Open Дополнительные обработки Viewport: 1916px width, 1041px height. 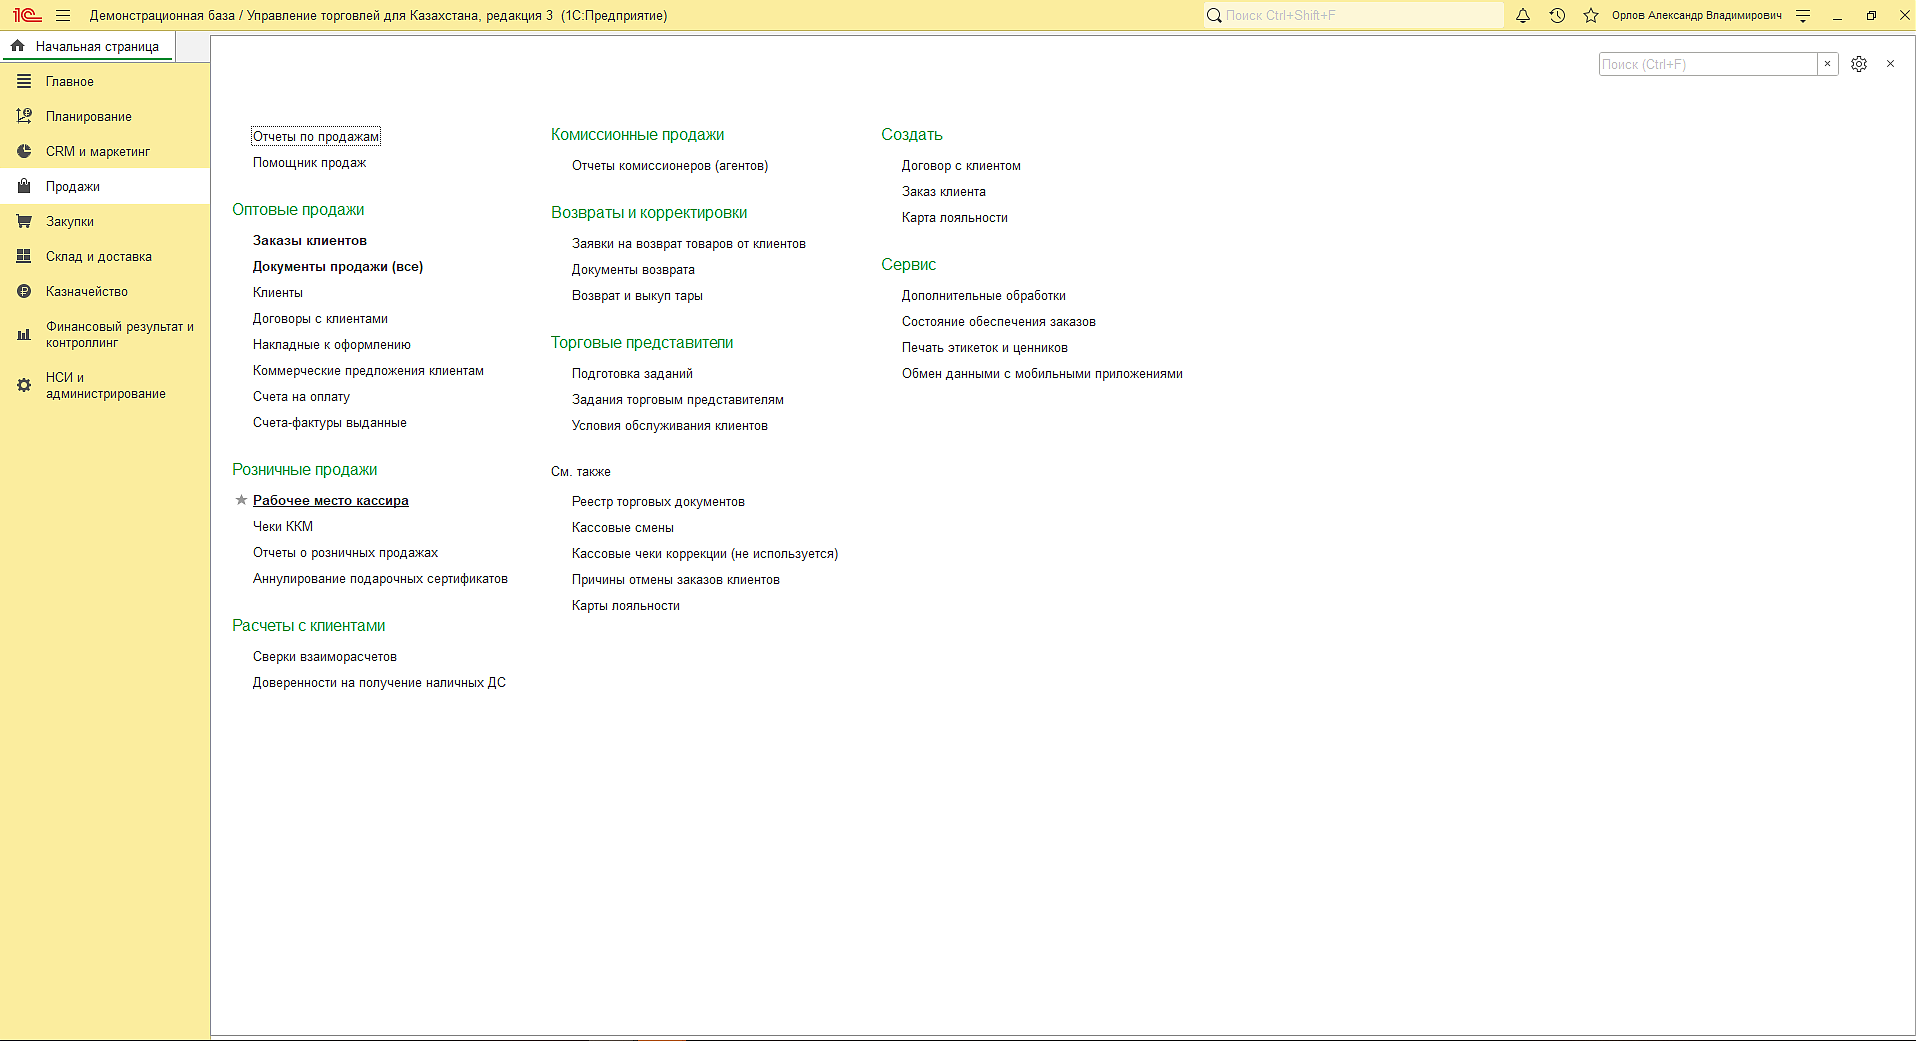pos(984,295)
